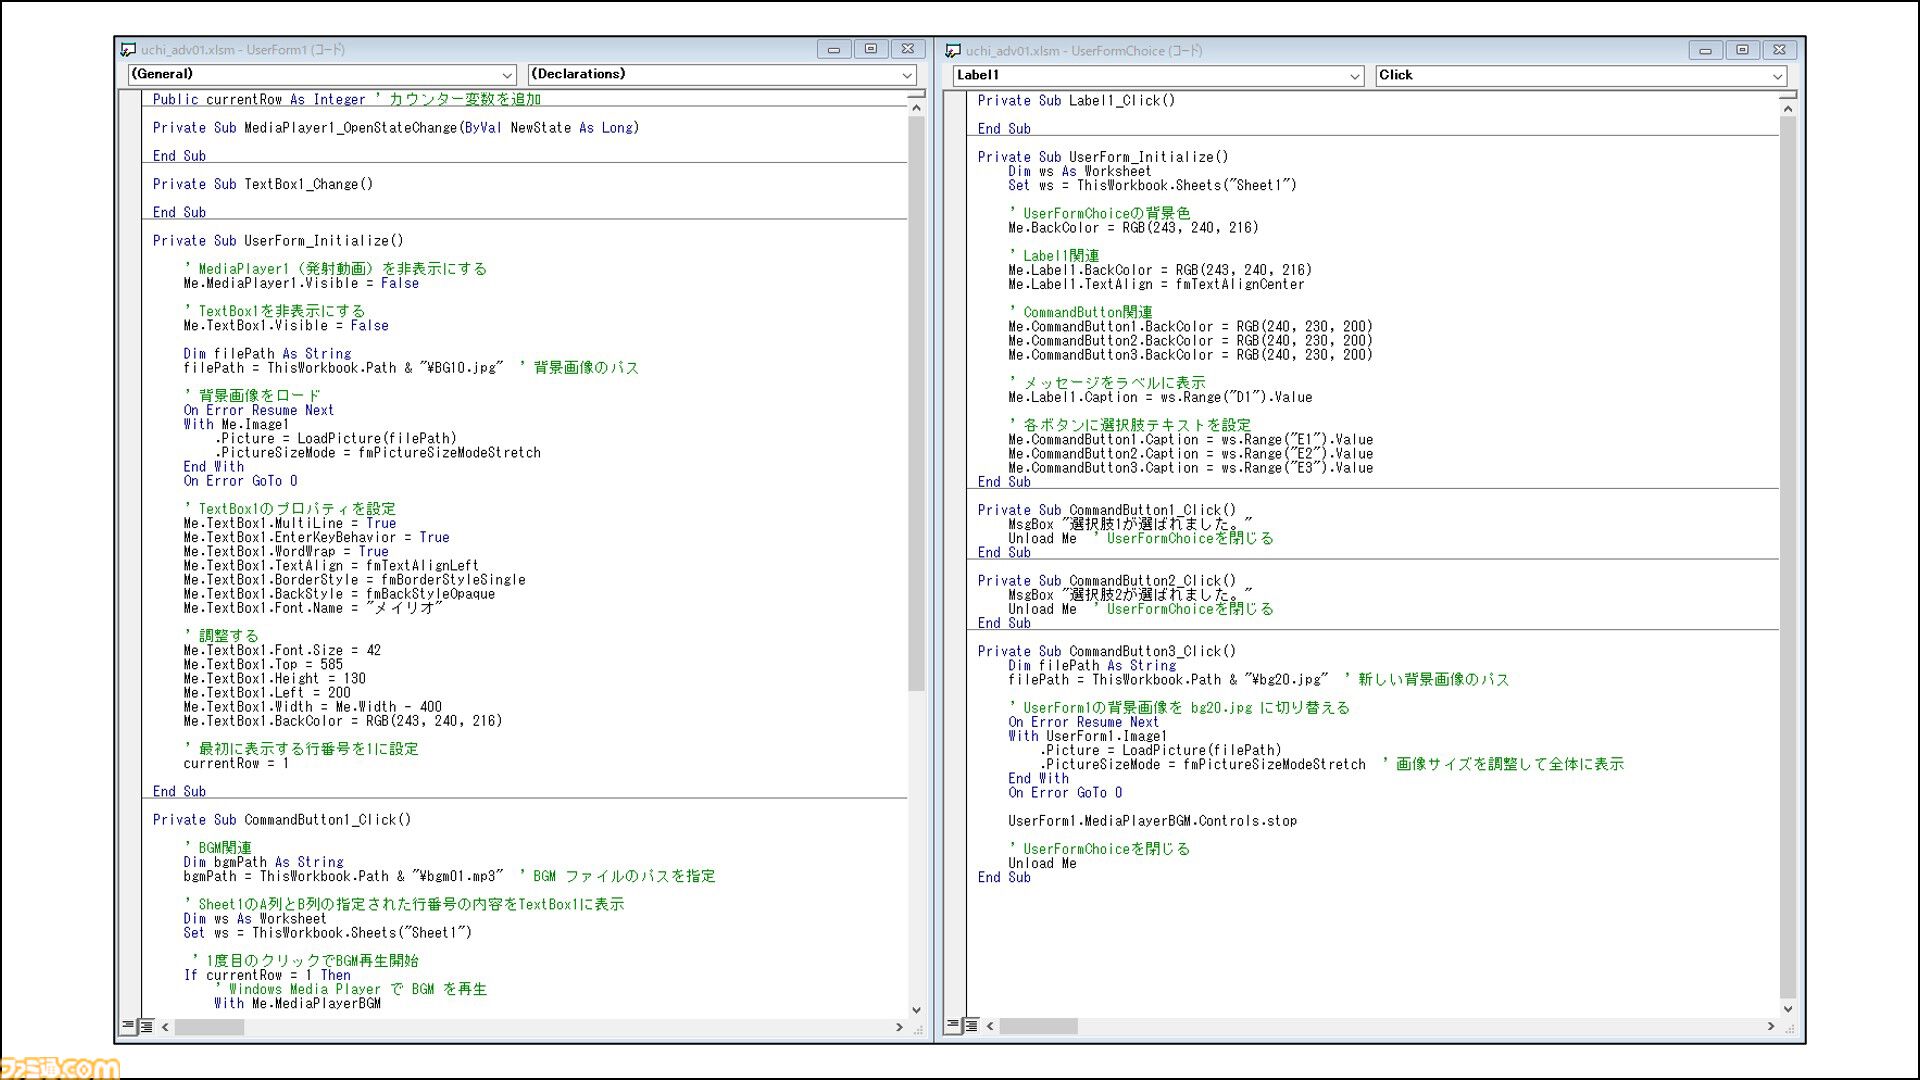This screenshot has width=1920, height=1080.
Task: Click the line 'Me.BackColor = RGB(243, 240, 216)'
Action: 1133,227
